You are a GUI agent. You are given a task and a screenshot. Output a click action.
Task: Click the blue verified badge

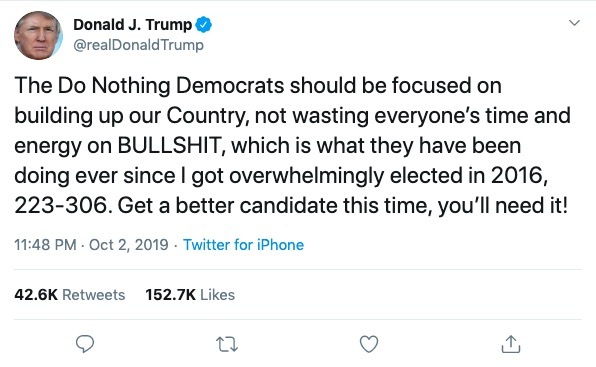point(203,25)
